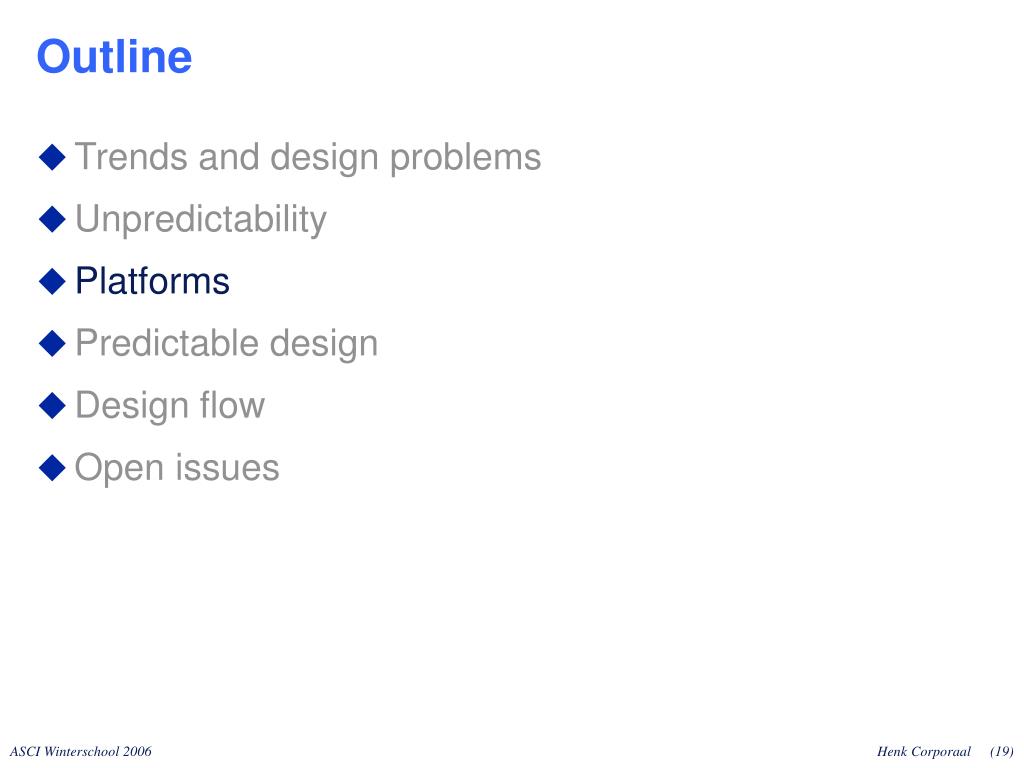Click the Henk Corporaal author name

[x=923, y=752]
